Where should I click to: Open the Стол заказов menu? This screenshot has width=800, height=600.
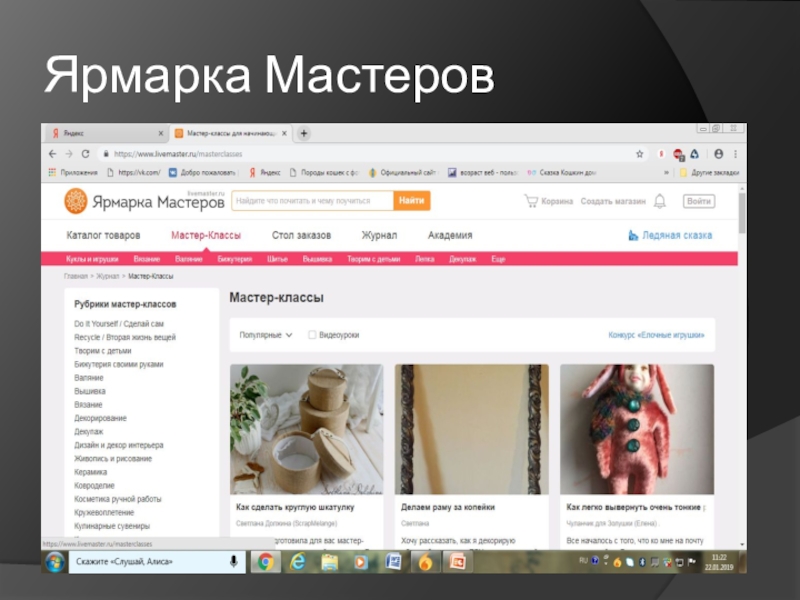tap(302, 235)
